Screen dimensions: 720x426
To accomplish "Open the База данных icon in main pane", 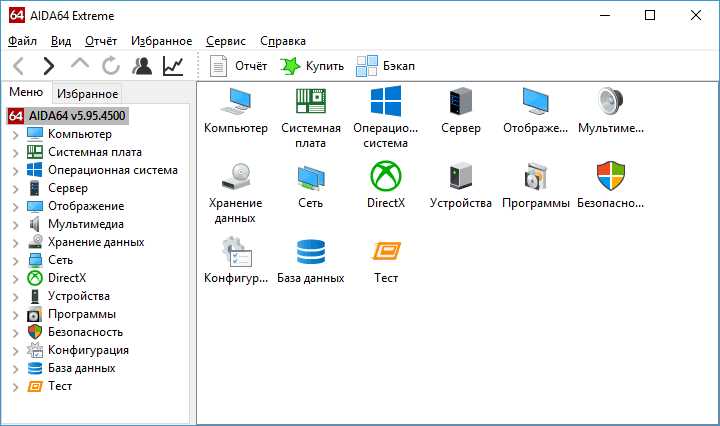I will (x=311, y=251).
